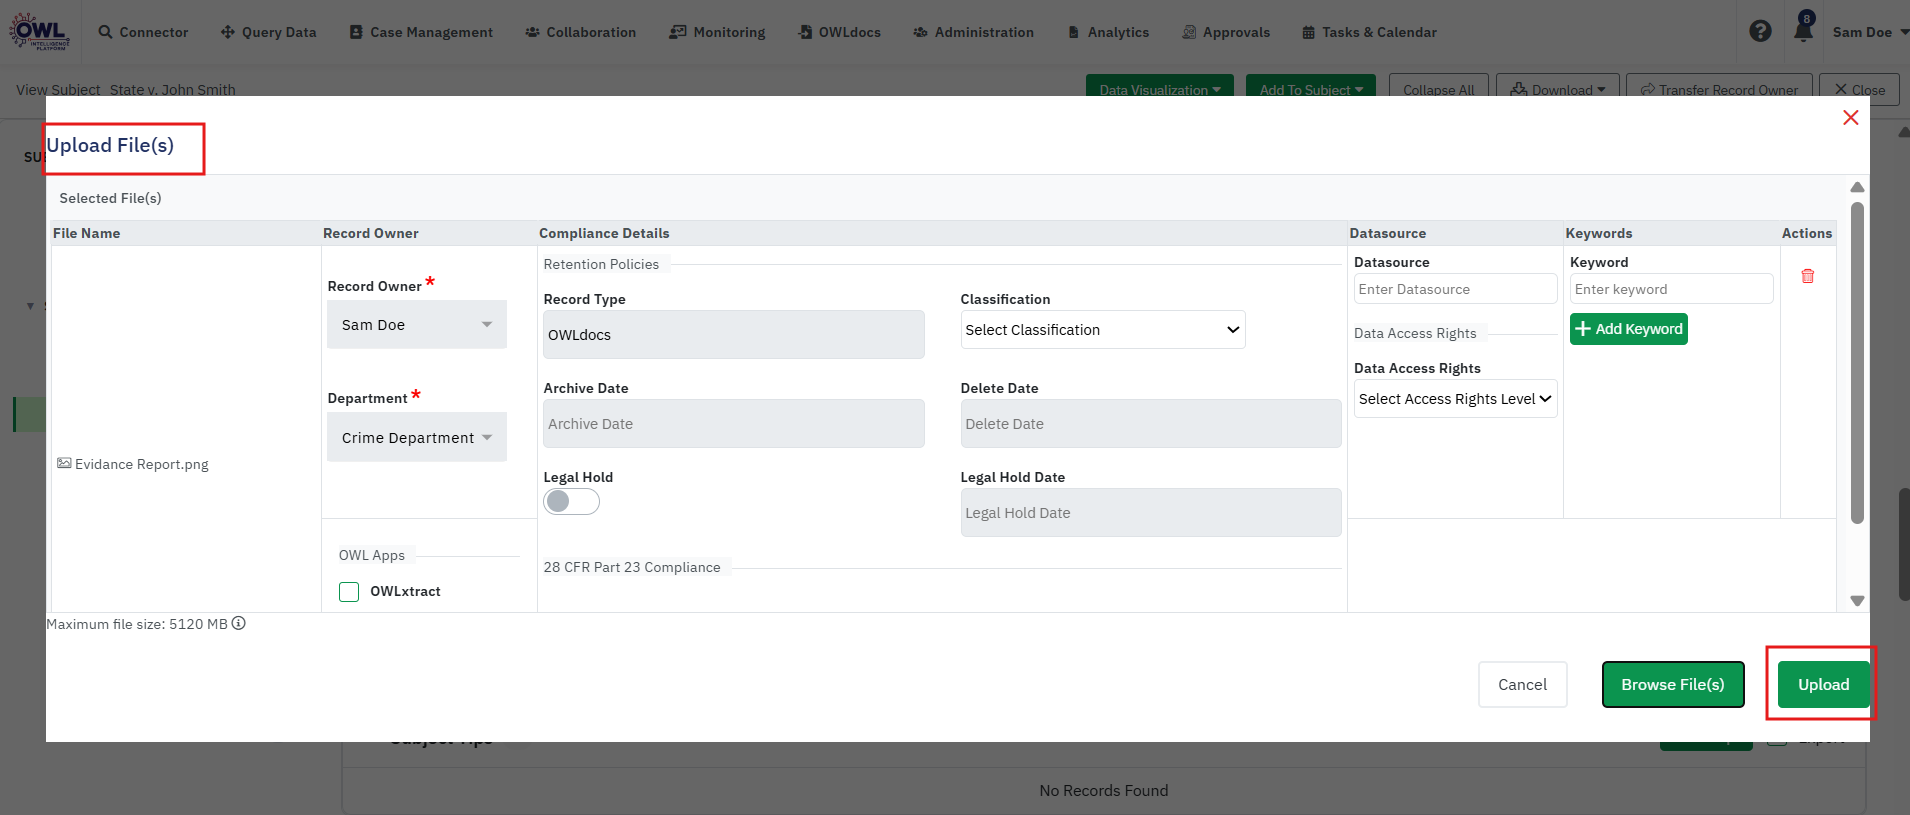
Task: Click the Evidance Report.png file name
Action: pos(142,464)
